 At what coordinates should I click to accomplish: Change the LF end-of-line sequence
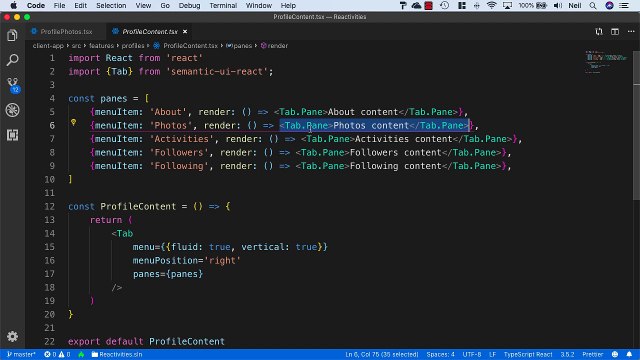click(493, 354)
